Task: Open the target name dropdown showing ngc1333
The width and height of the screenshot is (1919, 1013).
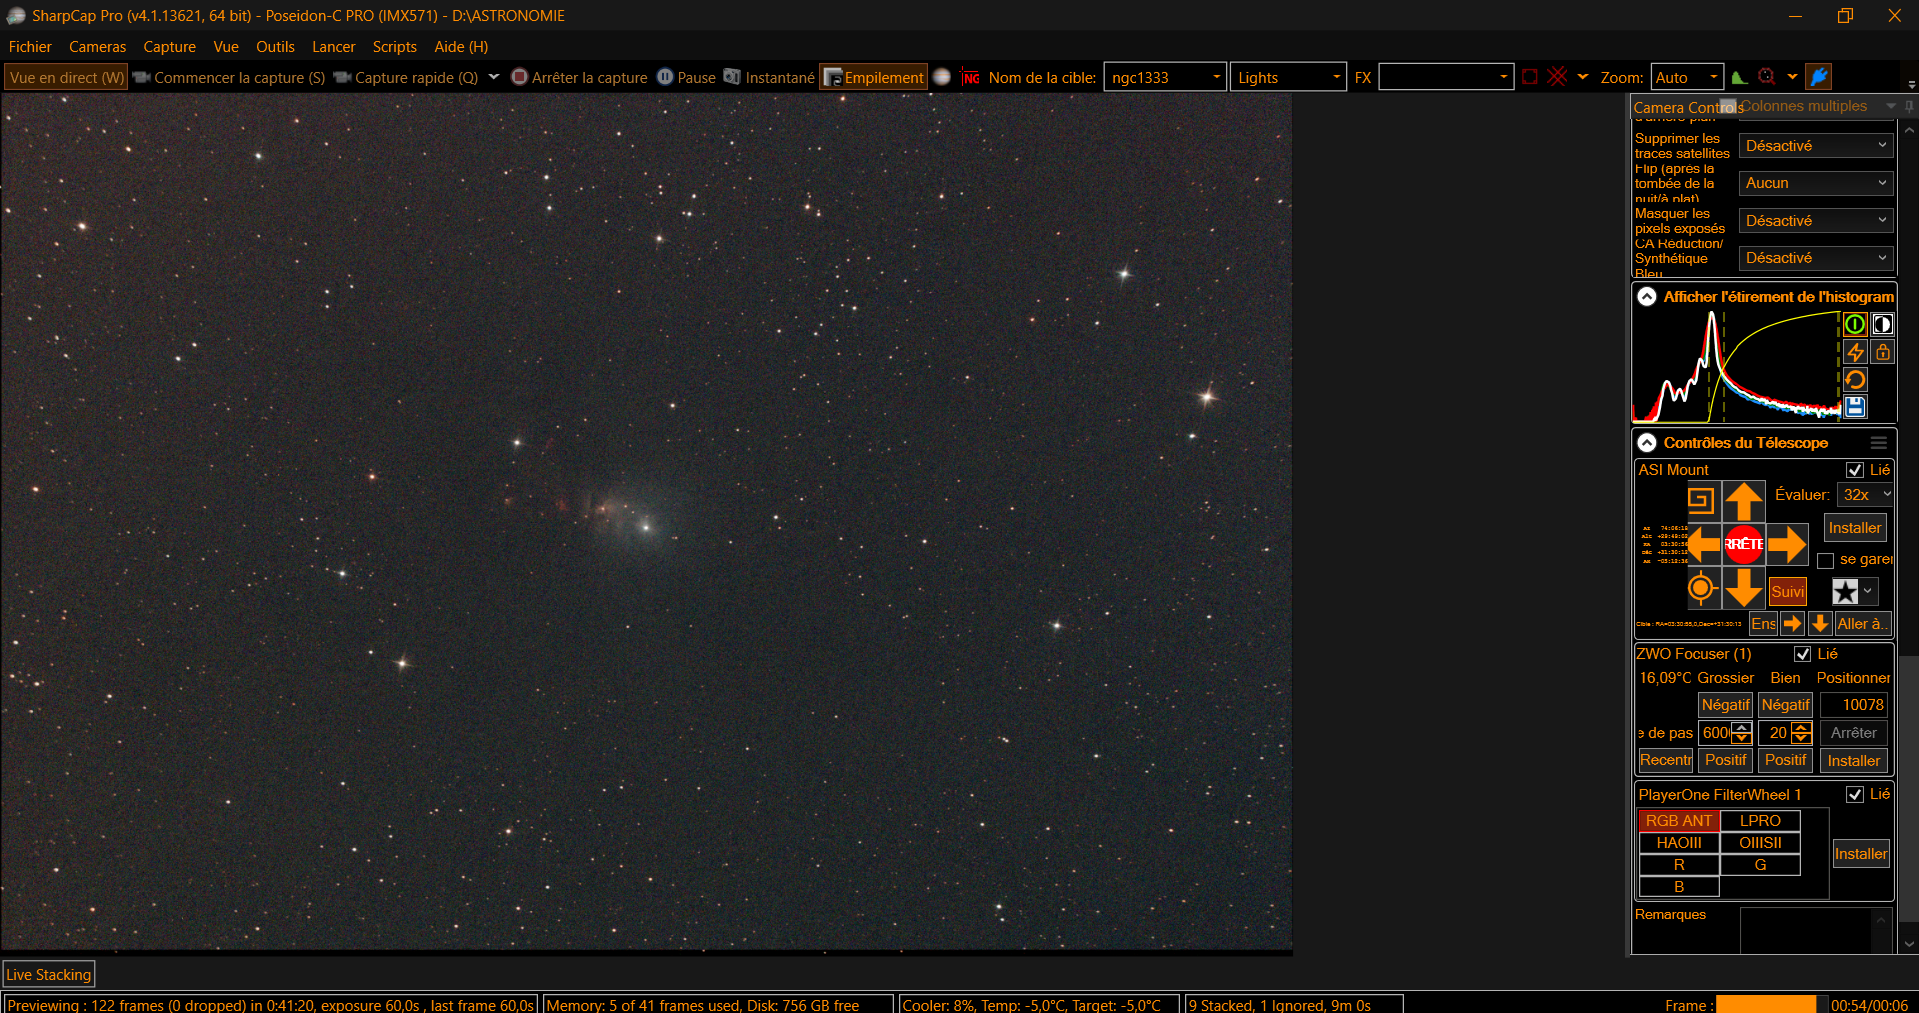Action: tap(1165, 77)
